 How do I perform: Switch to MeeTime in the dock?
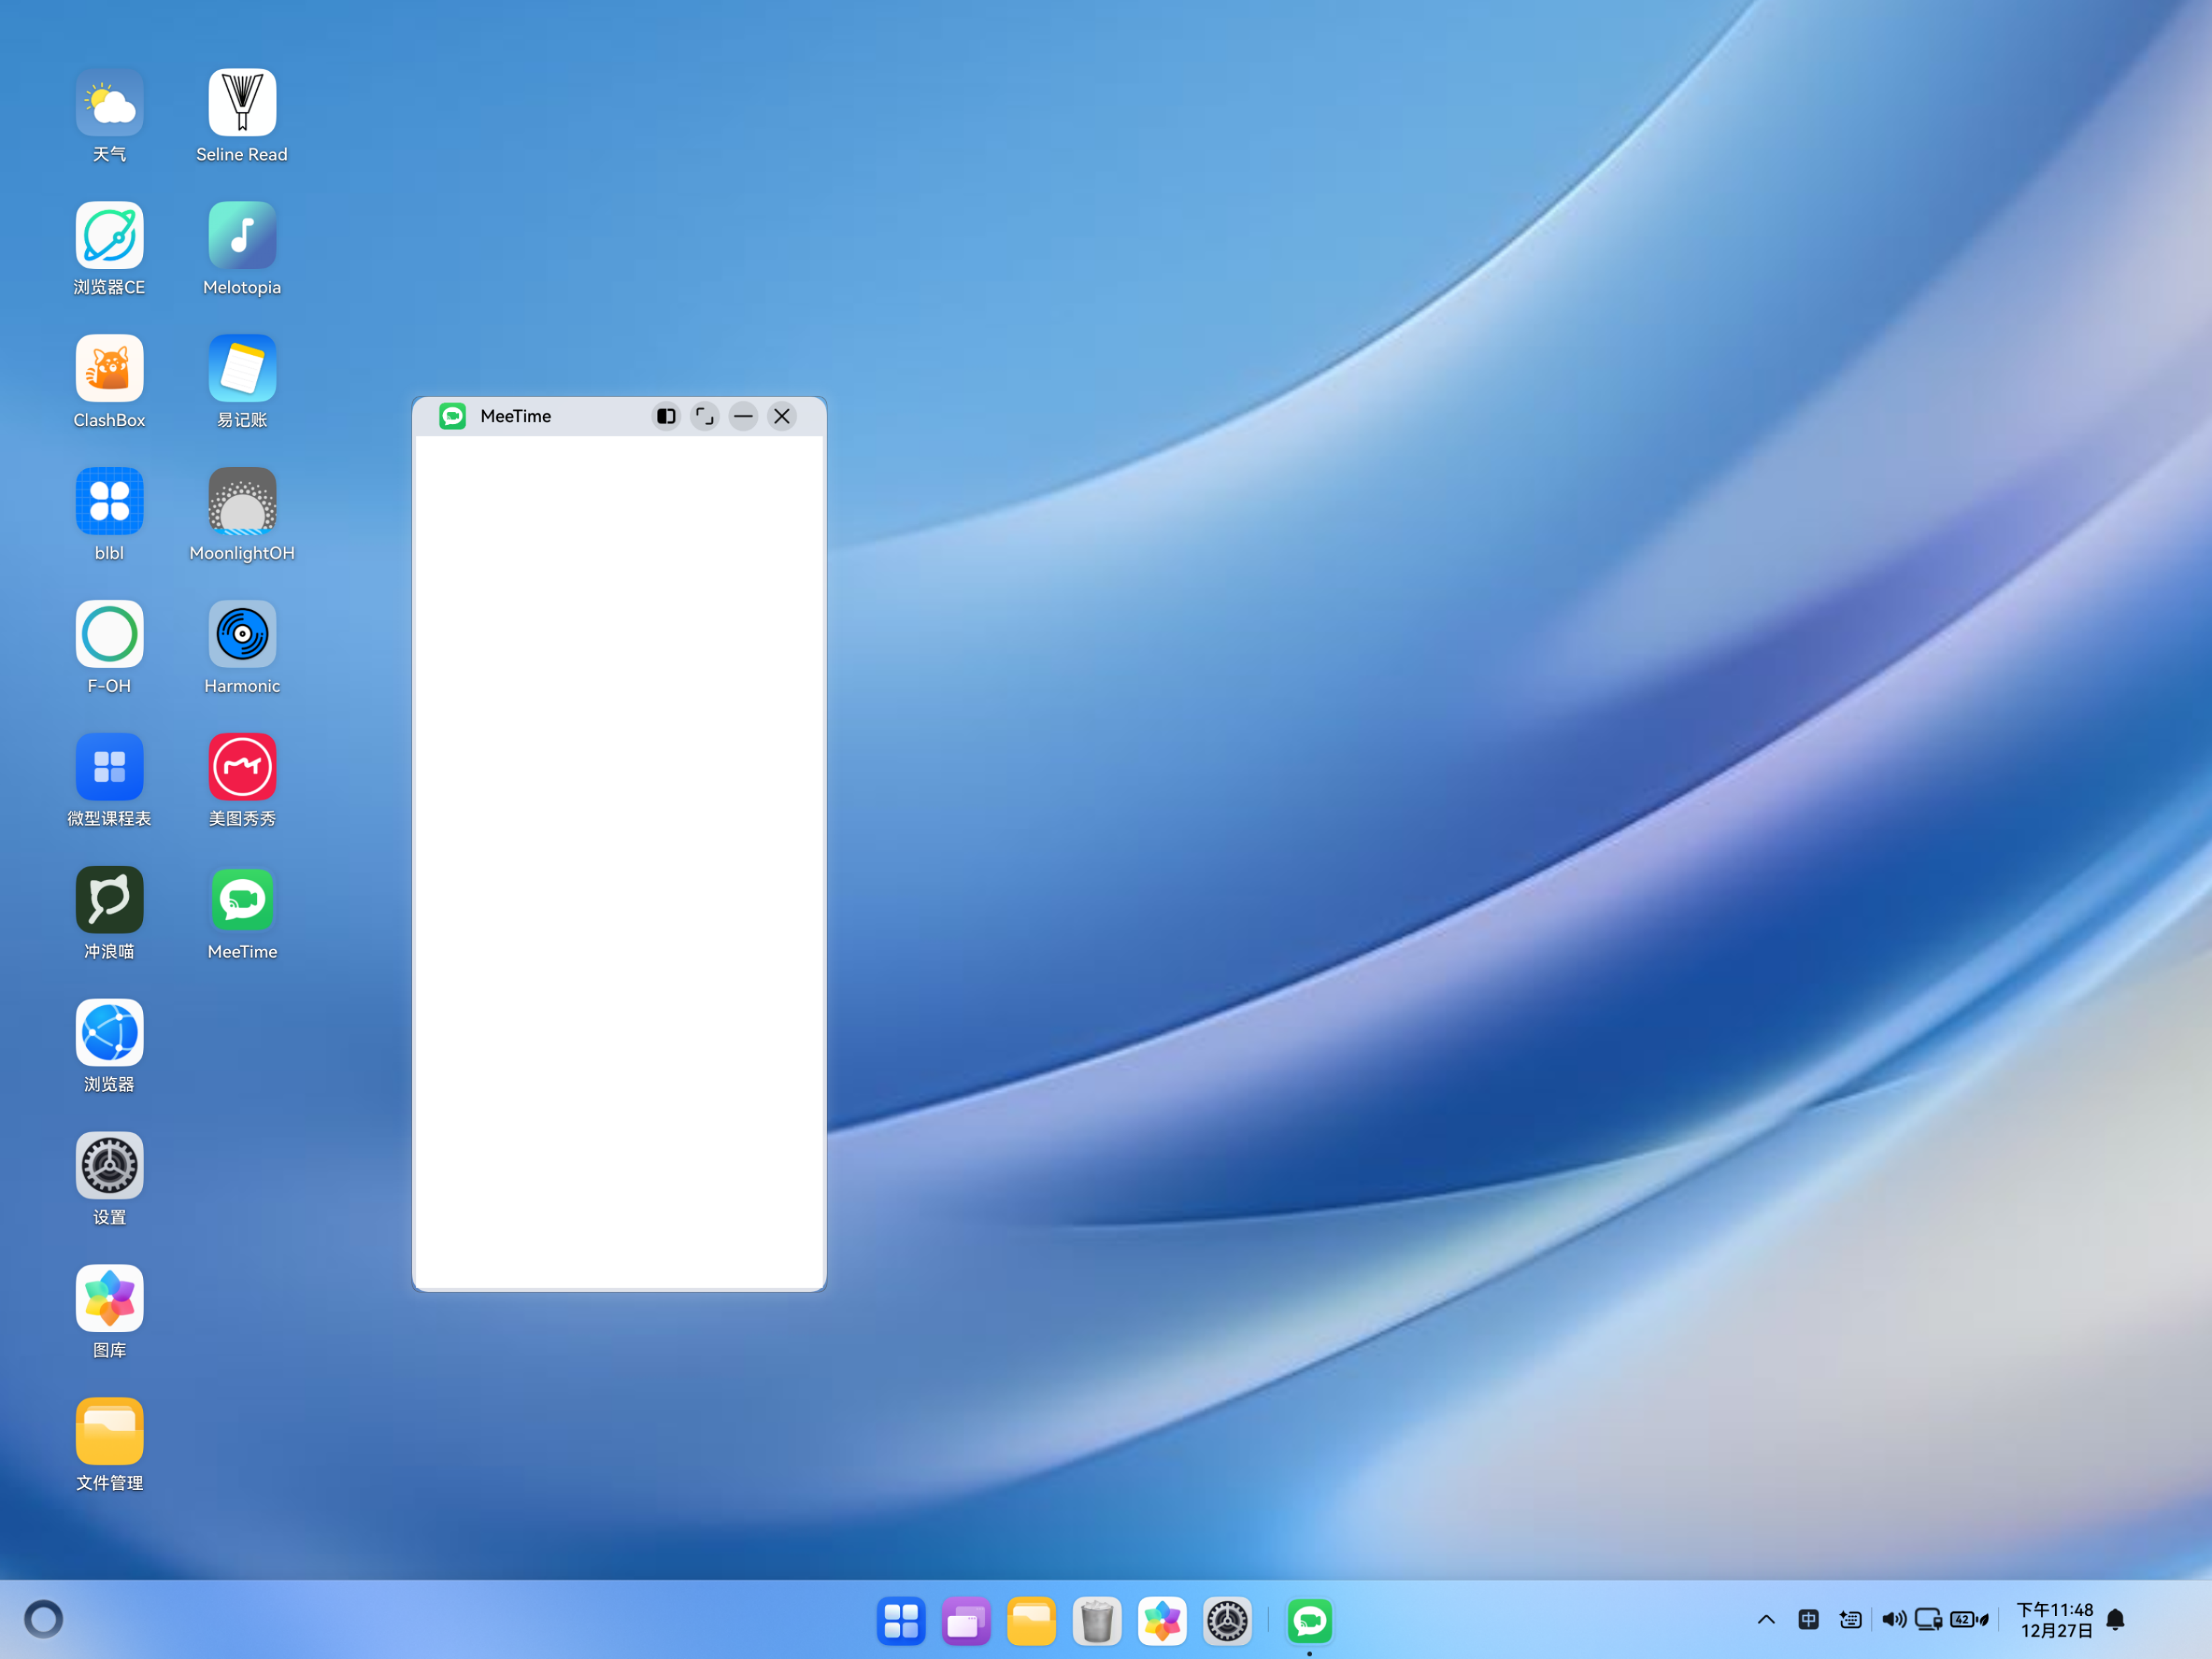tap(1309, 1621)
